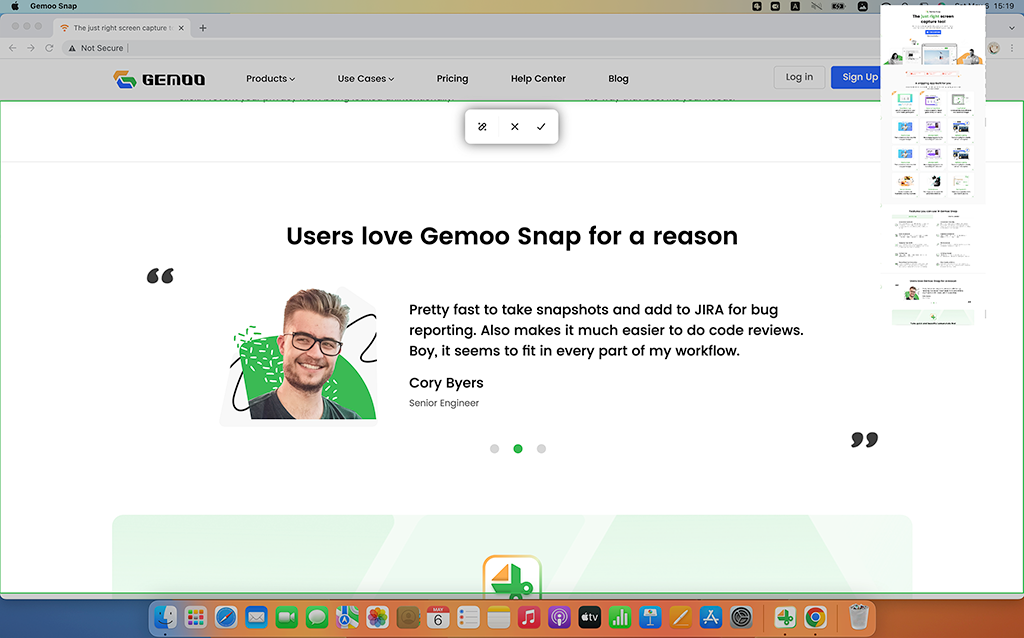Open Numbers from the dock

pyautogui.click(x=620, y=617)
